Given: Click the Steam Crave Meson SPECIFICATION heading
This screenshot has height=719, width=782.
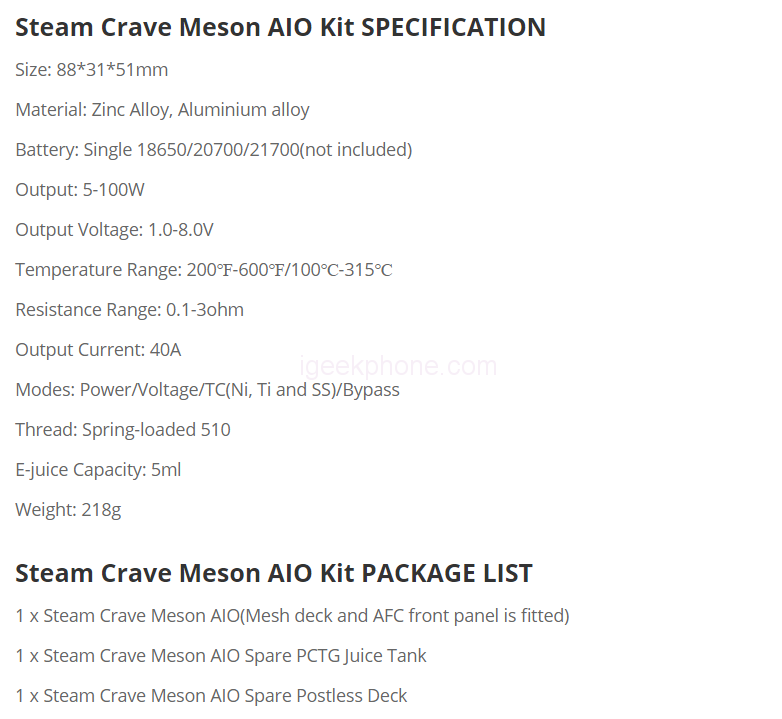Looking at the screenshot, I should 280,27.
